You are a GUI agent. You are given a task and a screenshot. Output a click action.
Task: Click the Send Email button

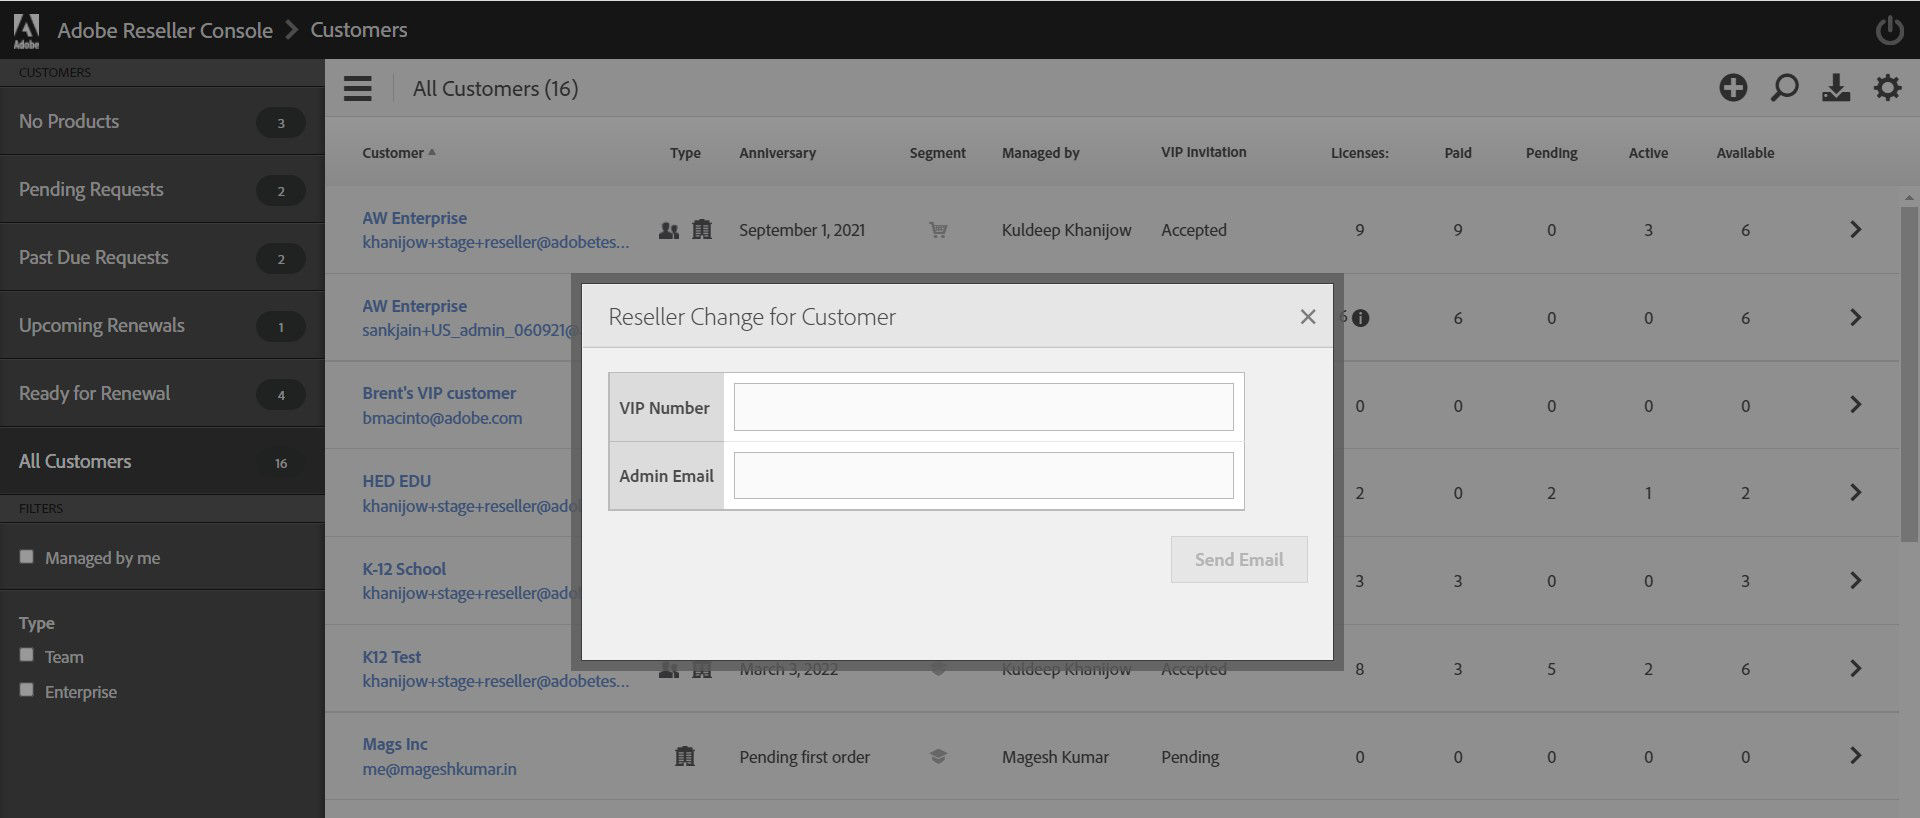pos(1239,560)
